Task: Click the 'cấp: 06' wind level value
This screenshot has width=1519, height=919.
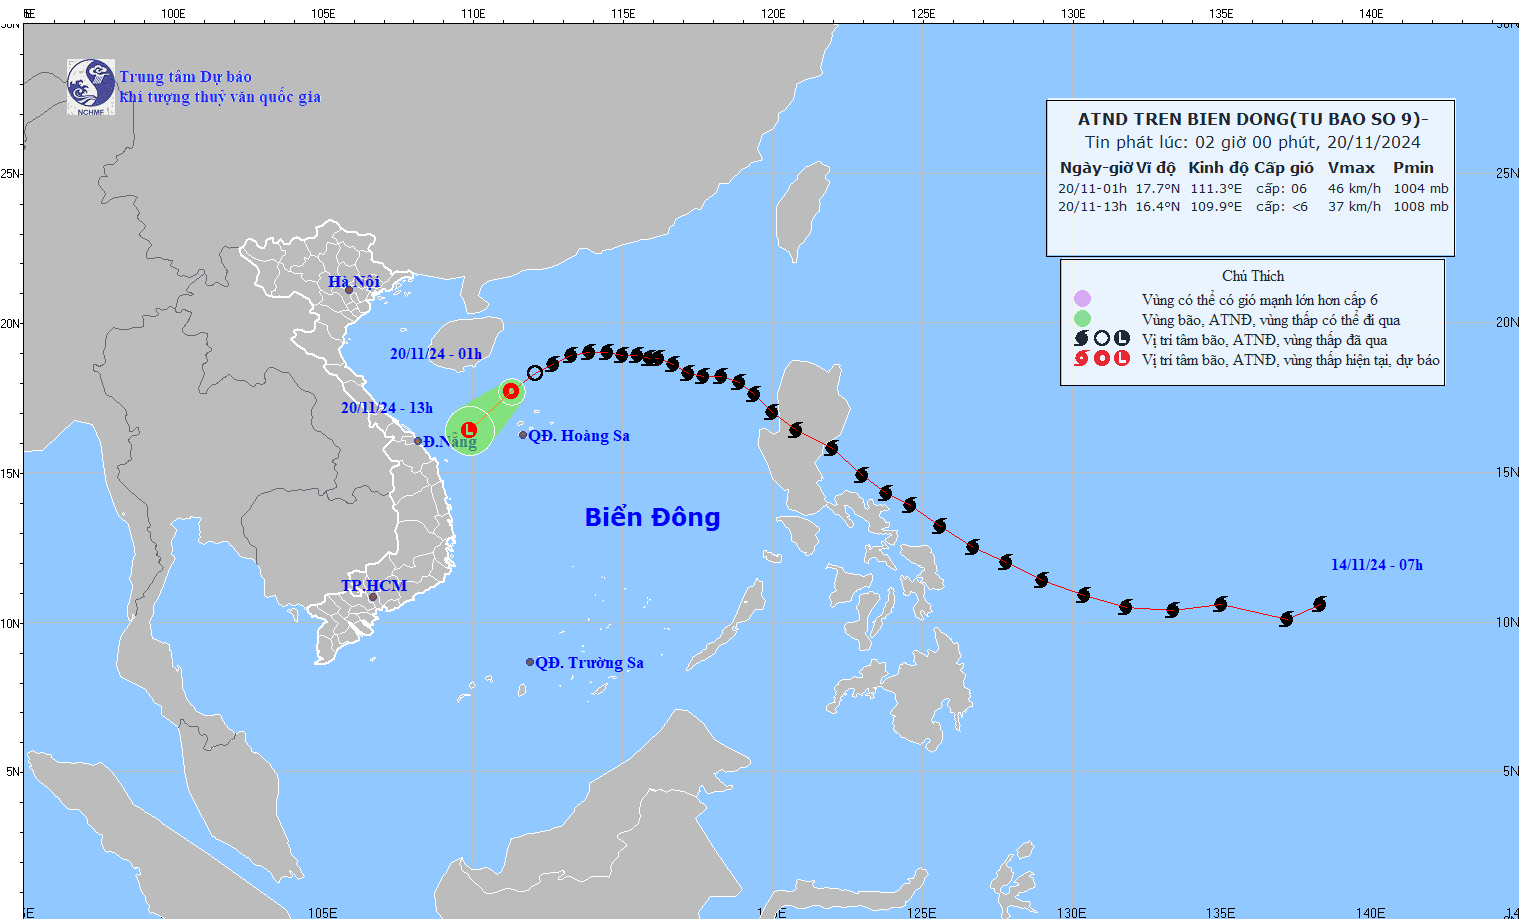Action: coord(1281,188)
